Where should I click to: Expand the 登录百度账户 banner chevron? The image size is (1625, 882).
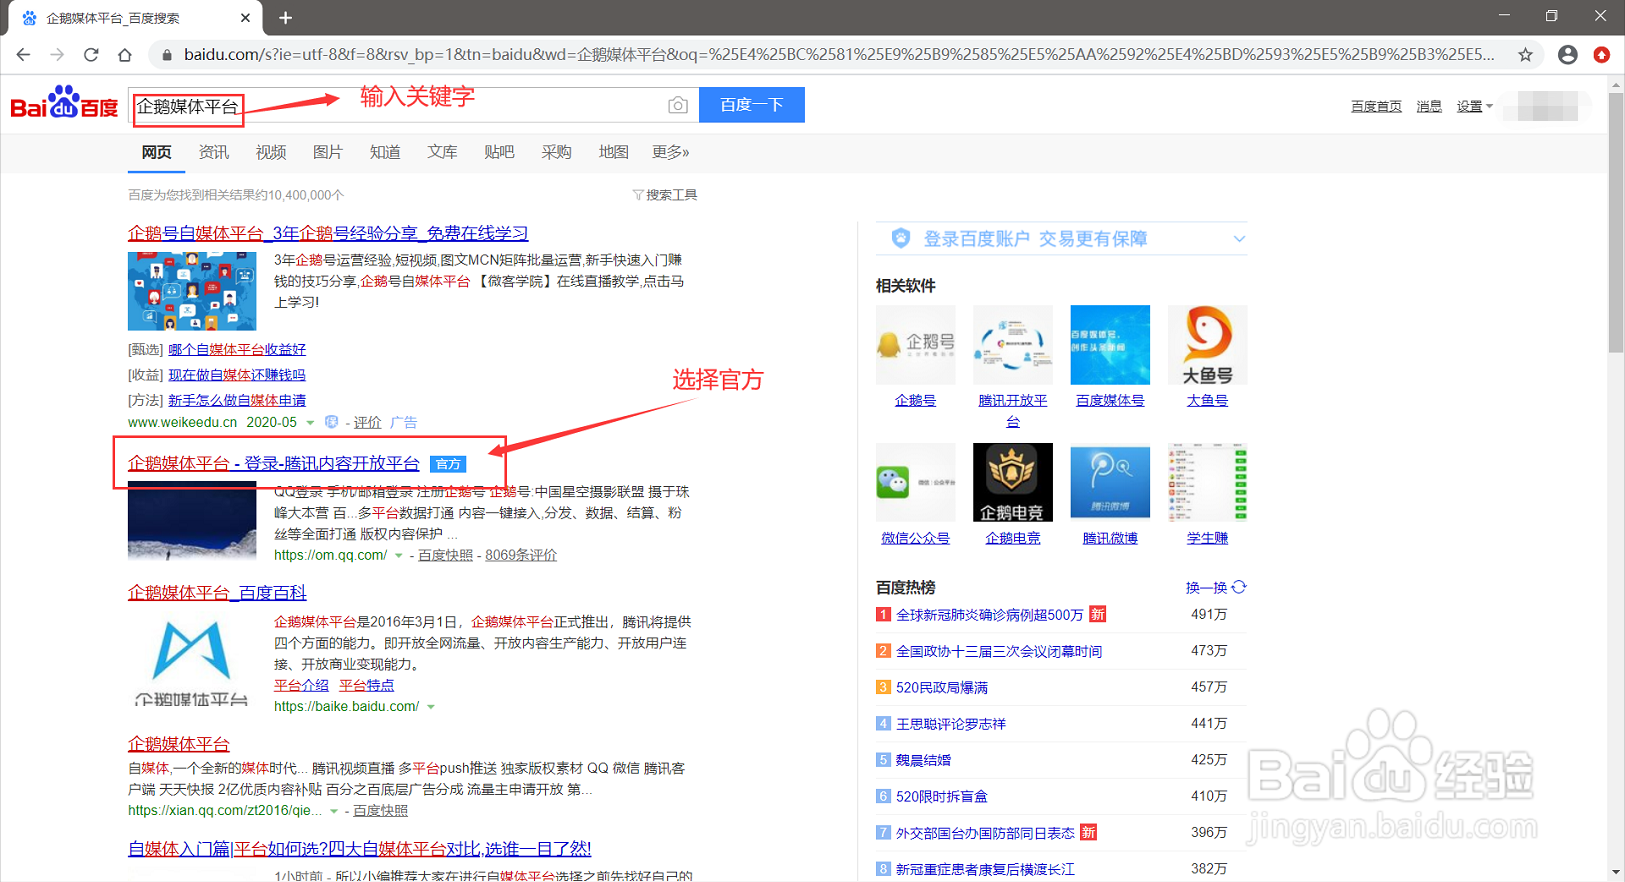point(1239,239)
